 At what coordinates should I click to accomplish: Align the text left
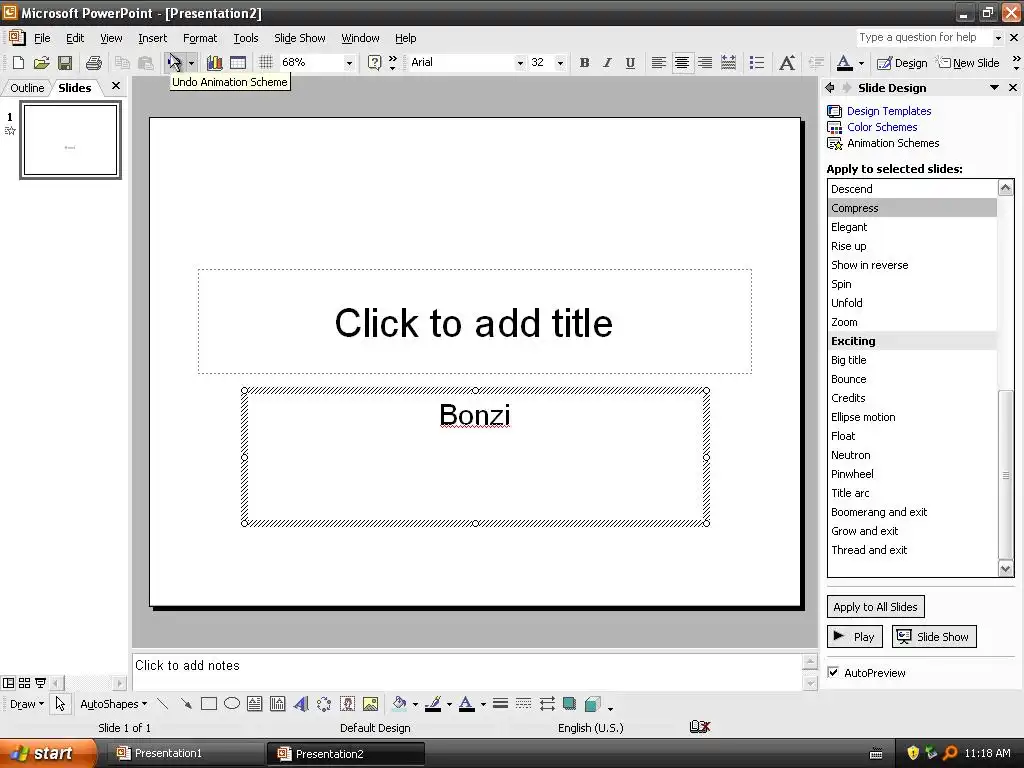click(659, 63)
